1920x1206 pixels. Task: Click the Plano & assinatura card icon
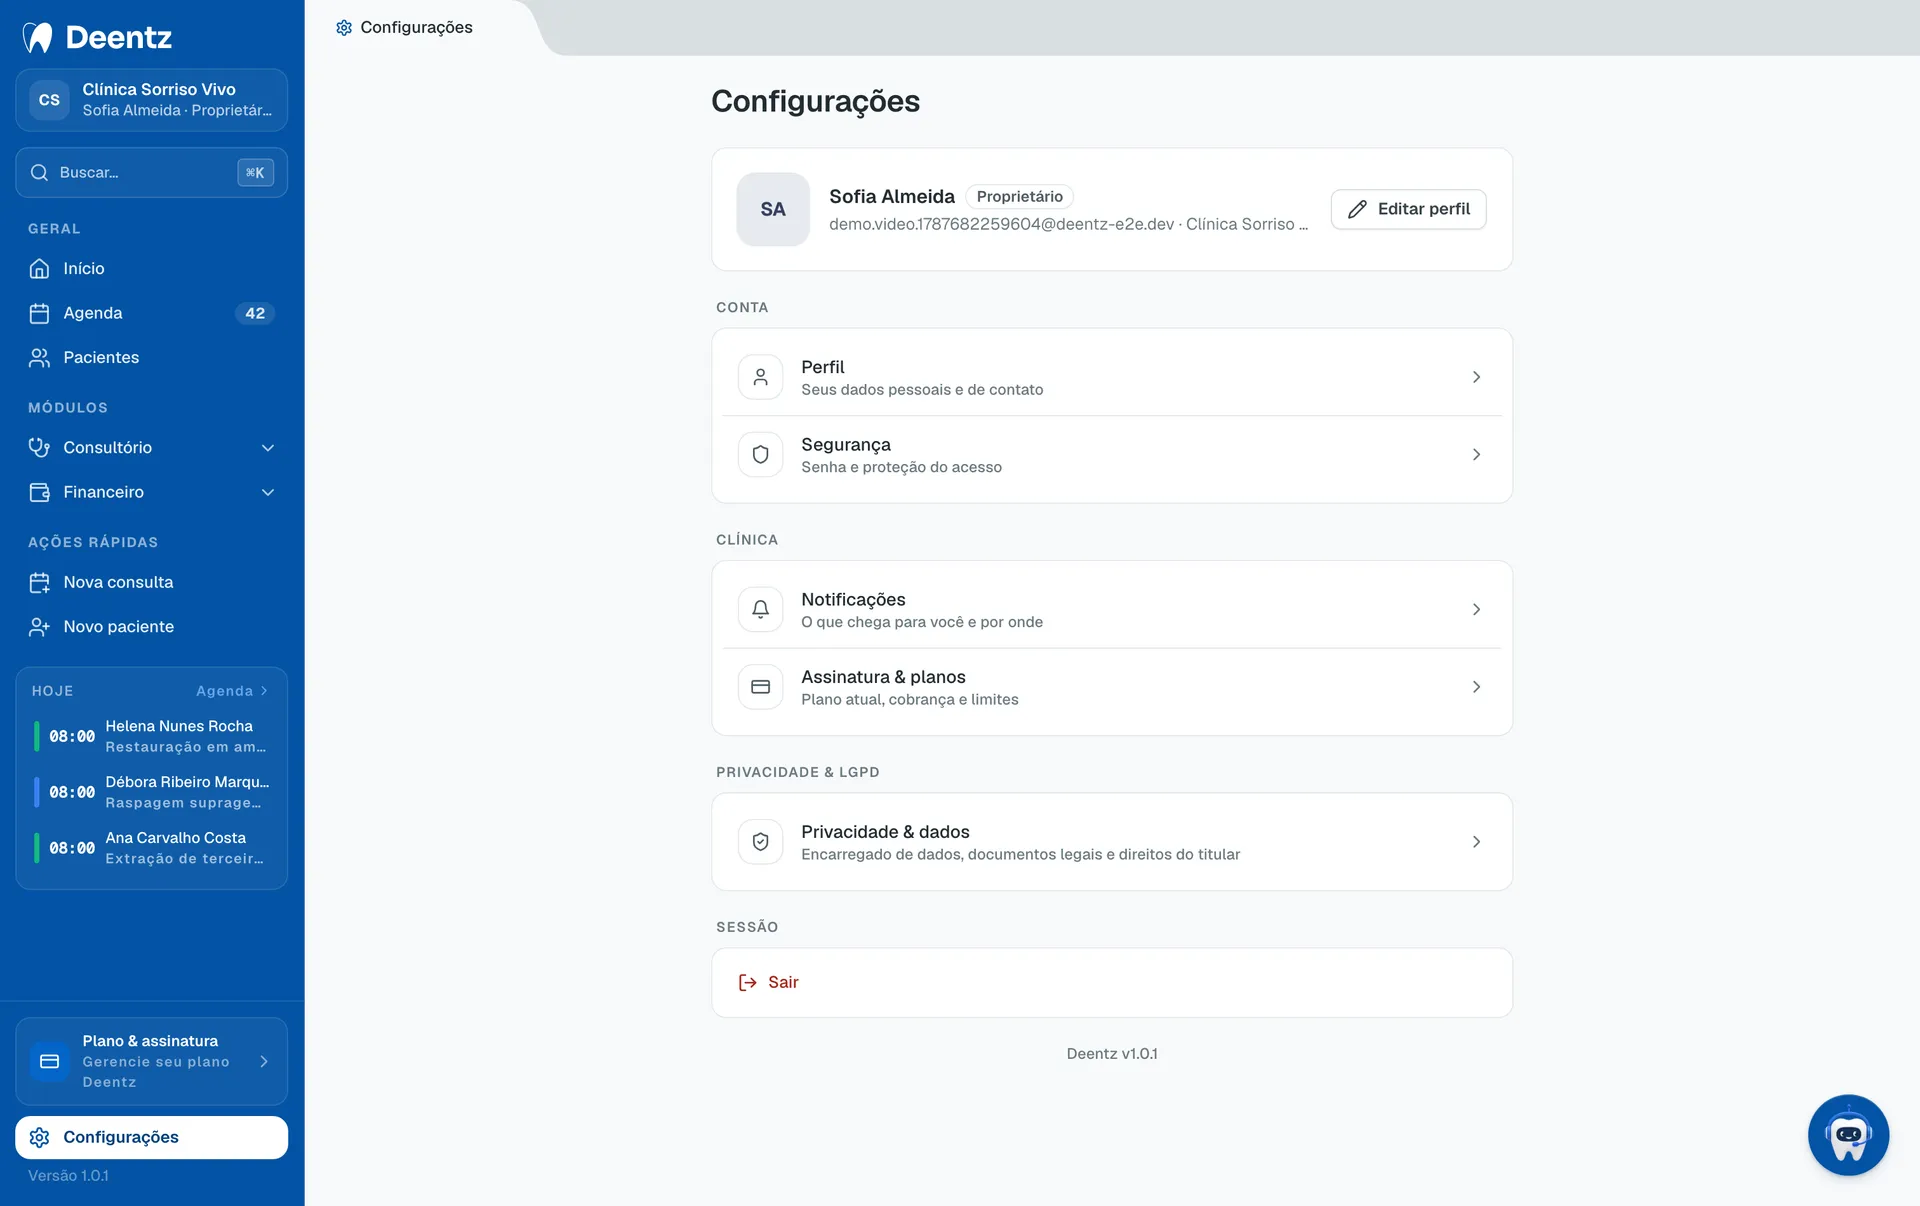click(x=49, y=1061)
